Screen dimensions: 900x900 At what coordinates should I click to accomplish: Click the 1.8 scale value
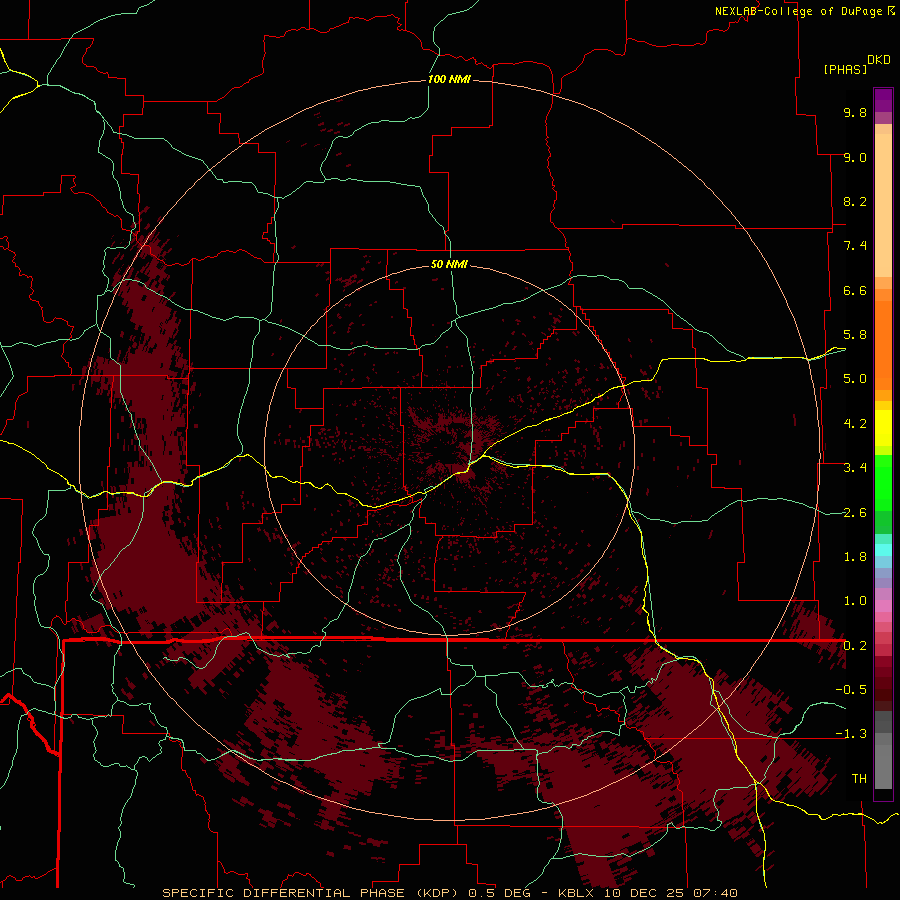(855, 557)
